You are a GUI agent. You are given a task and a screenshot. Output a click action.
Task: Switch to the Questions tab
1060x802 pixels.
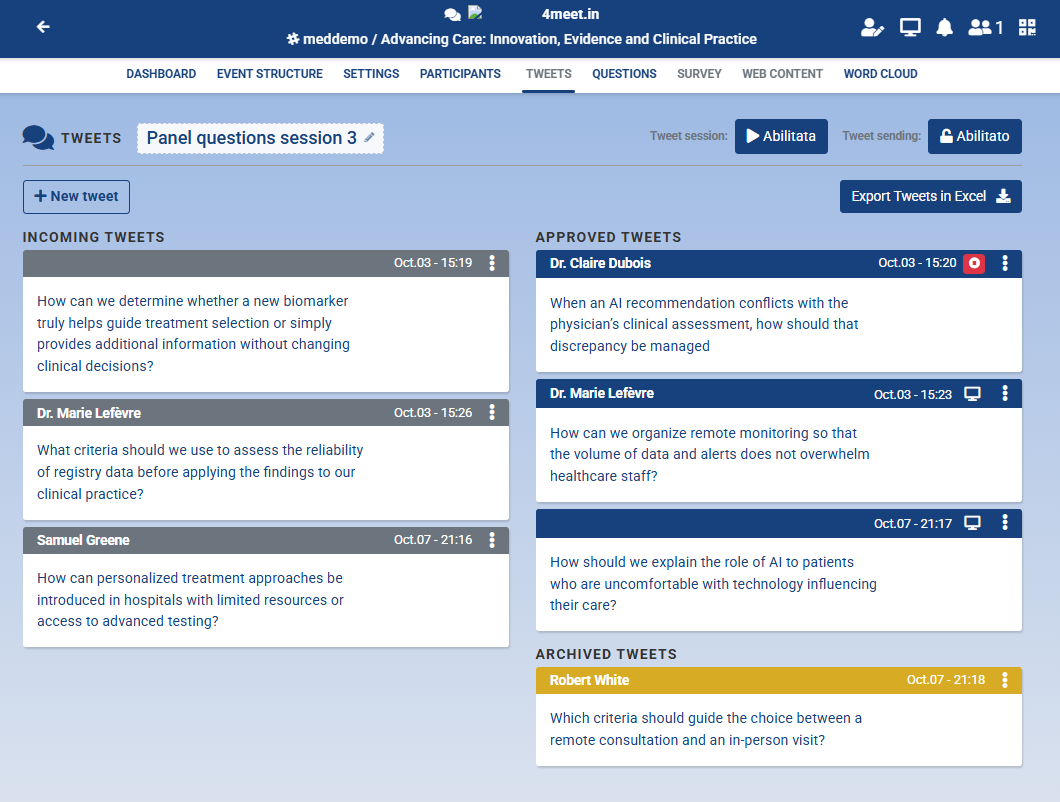tap(624, 74)
